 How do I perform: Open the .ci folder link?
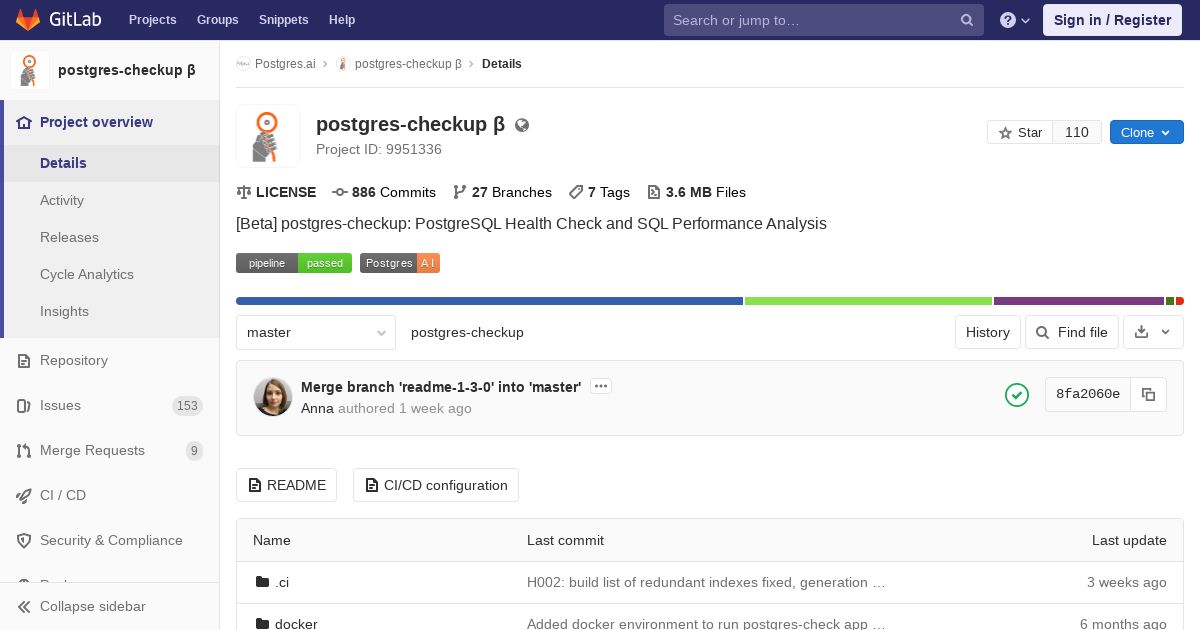[x=282, y=582]
